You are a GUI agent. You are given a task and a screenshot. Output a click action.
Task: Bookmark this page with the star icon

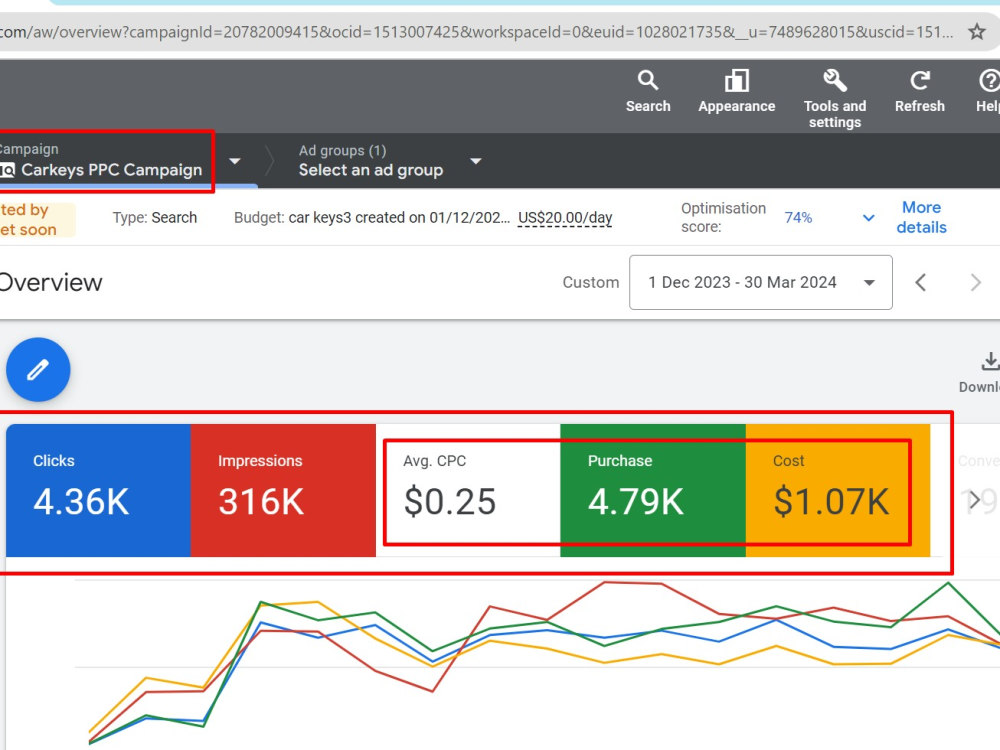click(x=976, y=31)
